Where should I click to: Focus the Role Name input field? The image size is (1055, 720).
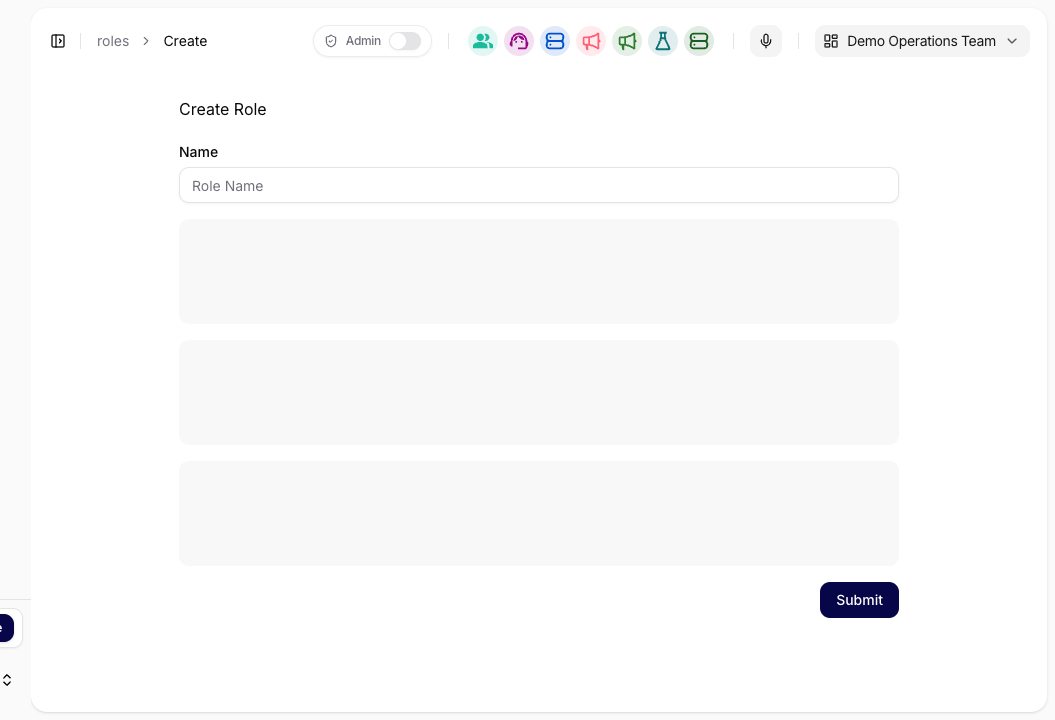tap(538, 185)
